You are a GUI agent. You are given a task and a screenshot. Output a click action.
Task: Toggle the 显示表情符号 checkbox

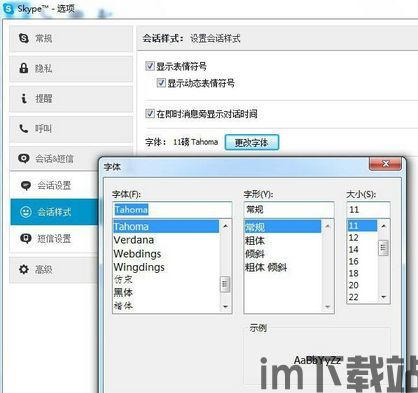coord(150,66)
